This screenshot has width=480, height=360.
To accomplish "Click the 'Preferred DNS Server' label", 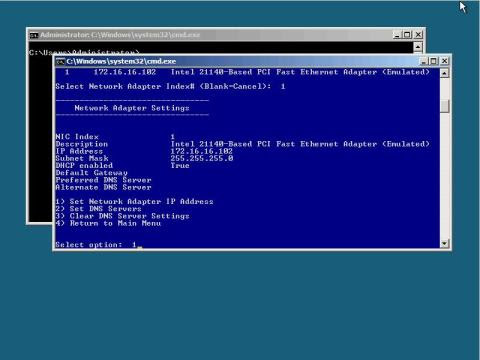I will coord(103,180).
